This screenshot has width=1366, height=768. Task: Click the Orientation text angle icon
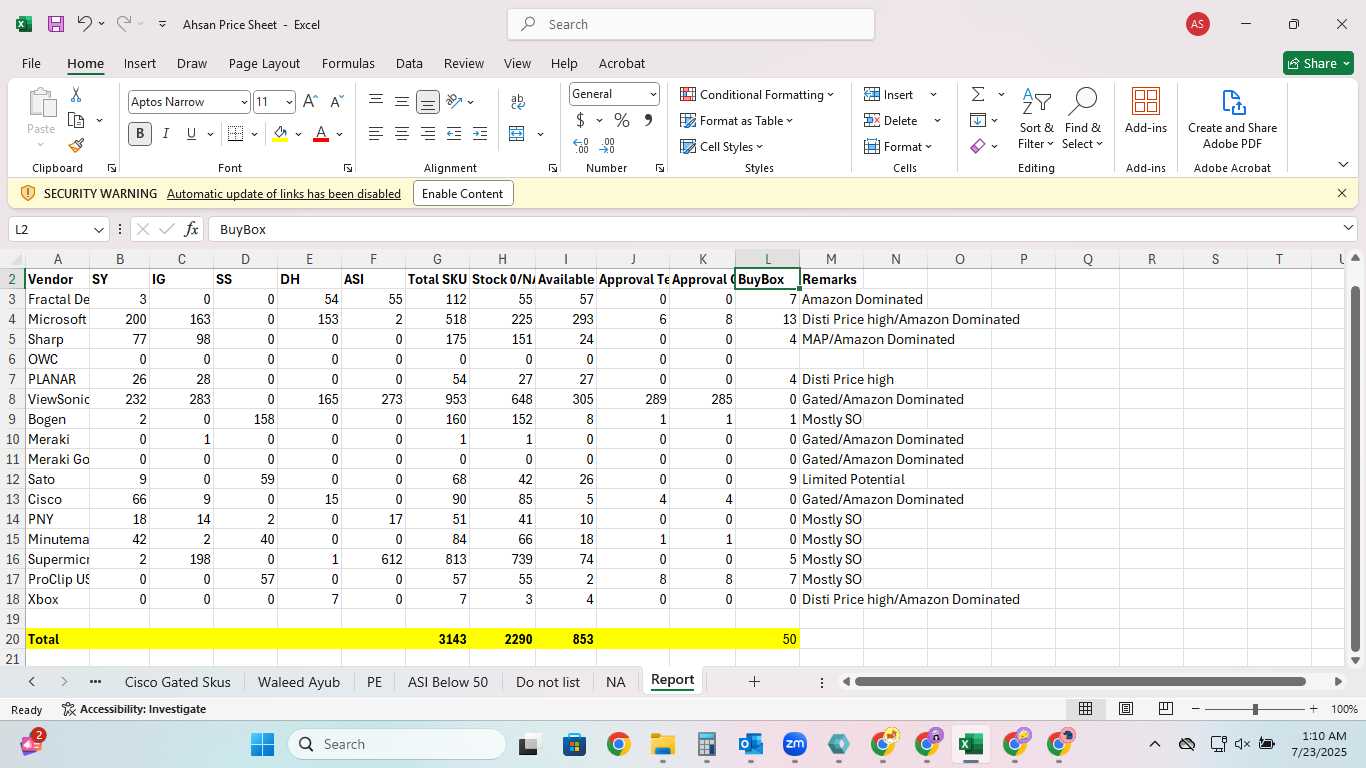click(x=455, y=101)
